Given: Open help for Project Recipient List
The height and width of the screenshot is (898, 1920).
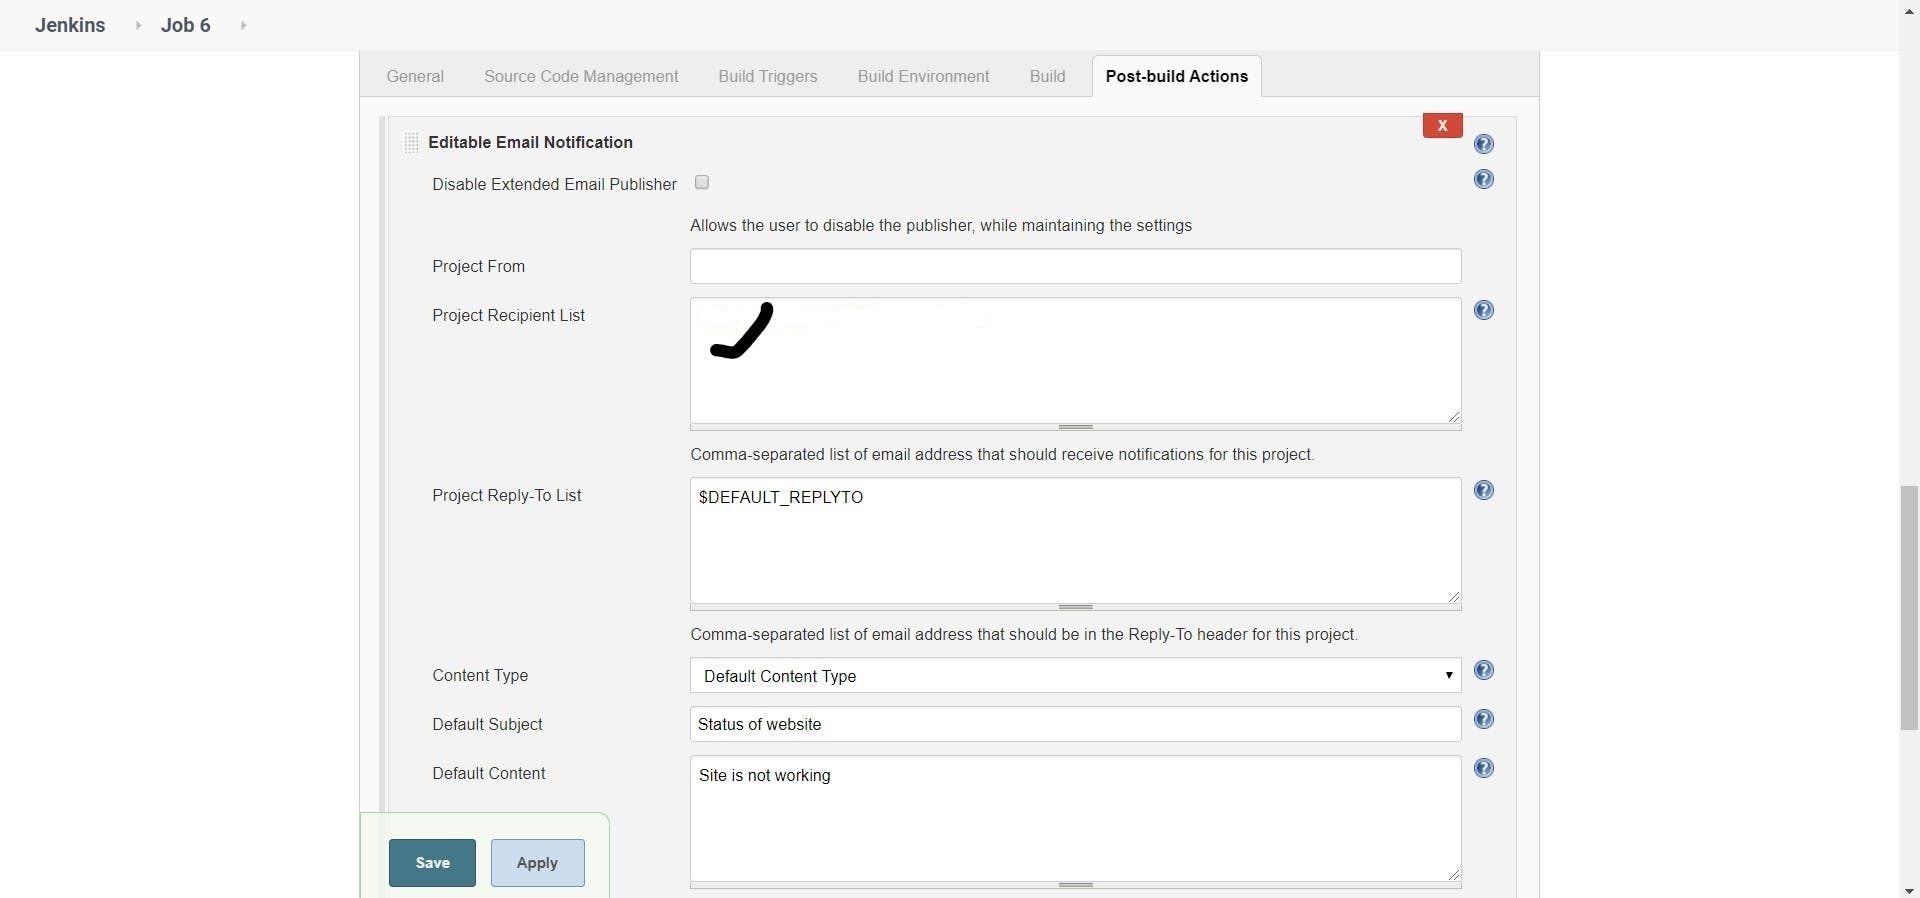Looking at the screenshot, I should pos(1484,310).
